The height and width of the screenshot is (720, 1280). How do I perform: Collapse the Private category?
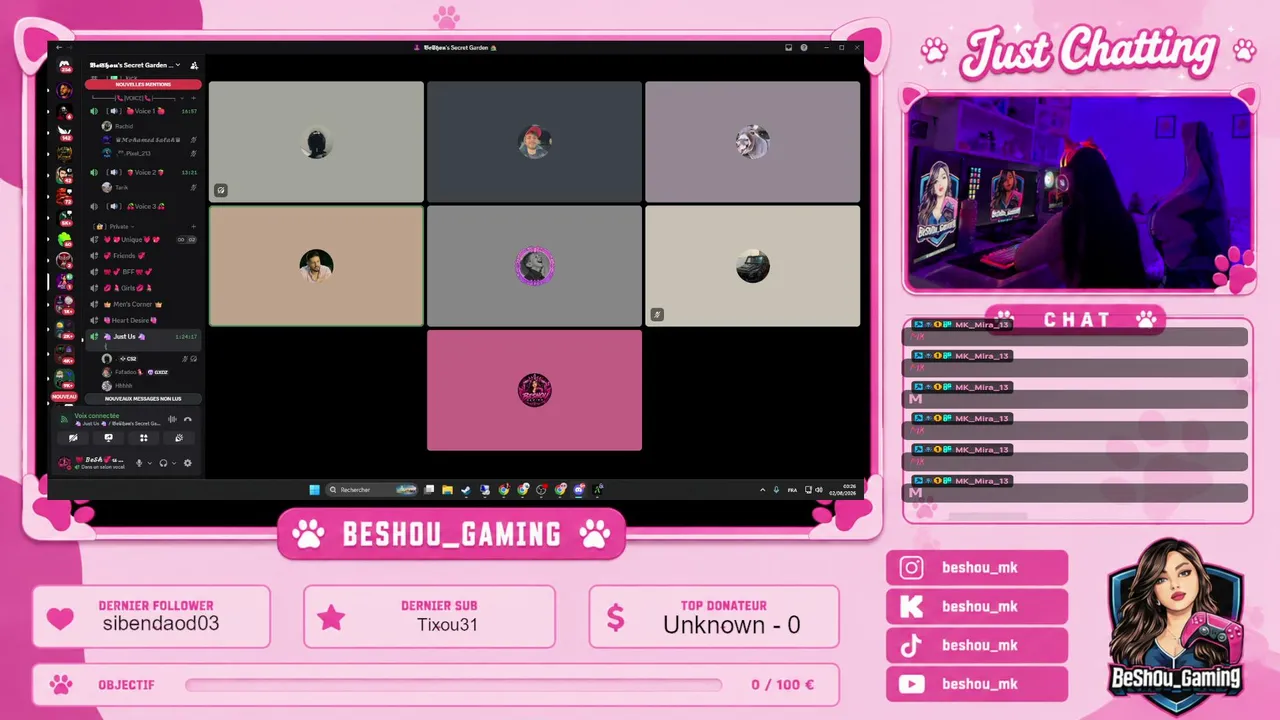118,227
